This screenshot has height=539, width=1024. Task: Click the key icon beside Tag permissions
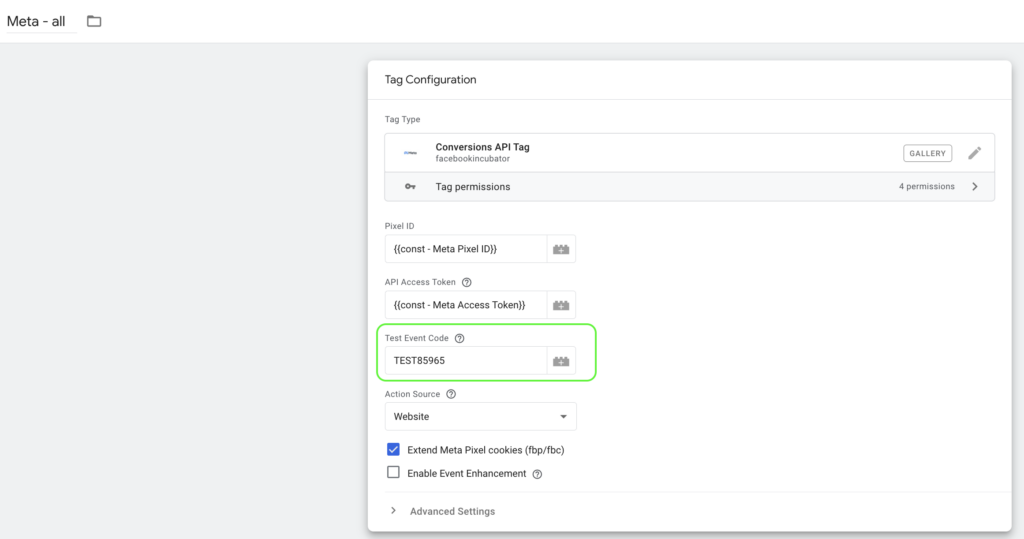410,187
